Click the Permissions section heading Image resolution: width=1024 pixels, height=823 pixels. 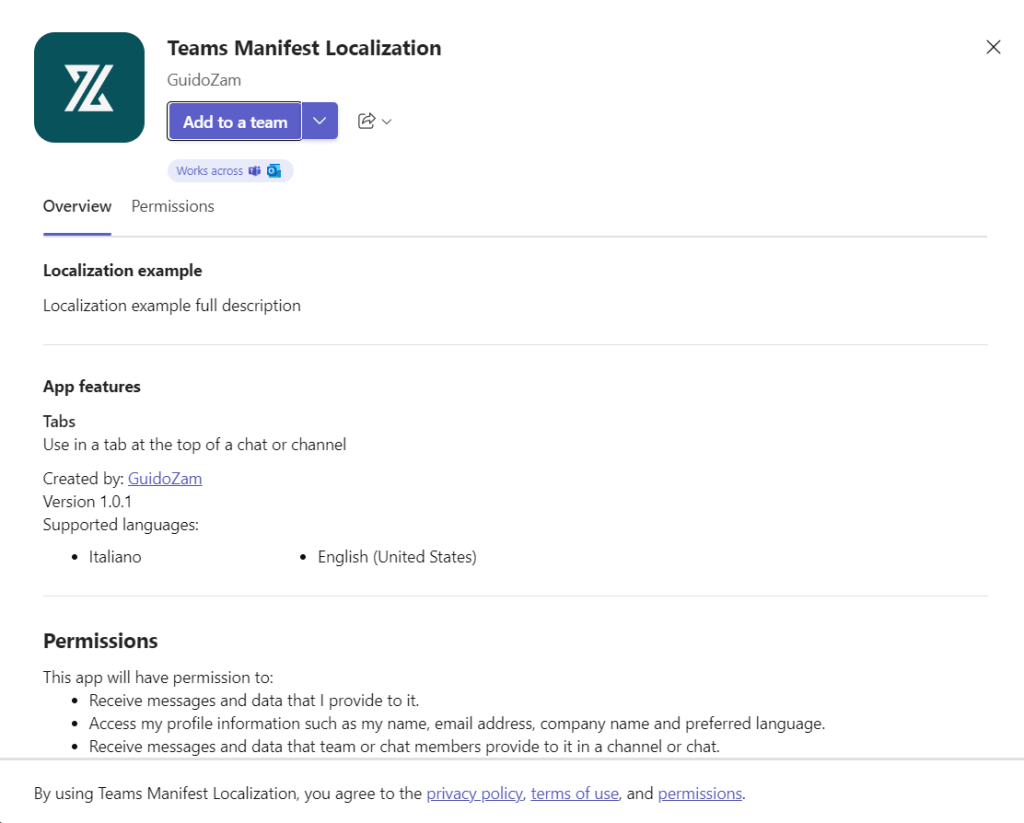tap(100, 641)
